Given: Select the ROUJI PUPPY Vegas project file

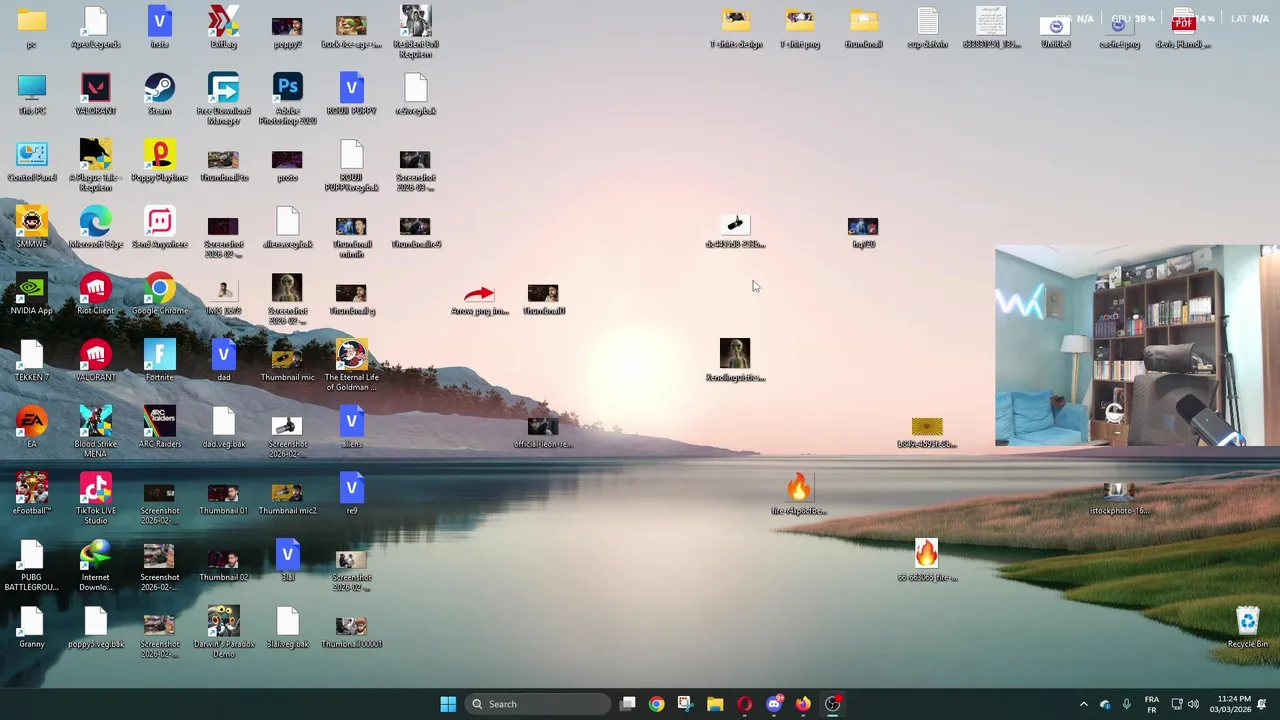Looking at the screenshot, I should pos(351,94).
